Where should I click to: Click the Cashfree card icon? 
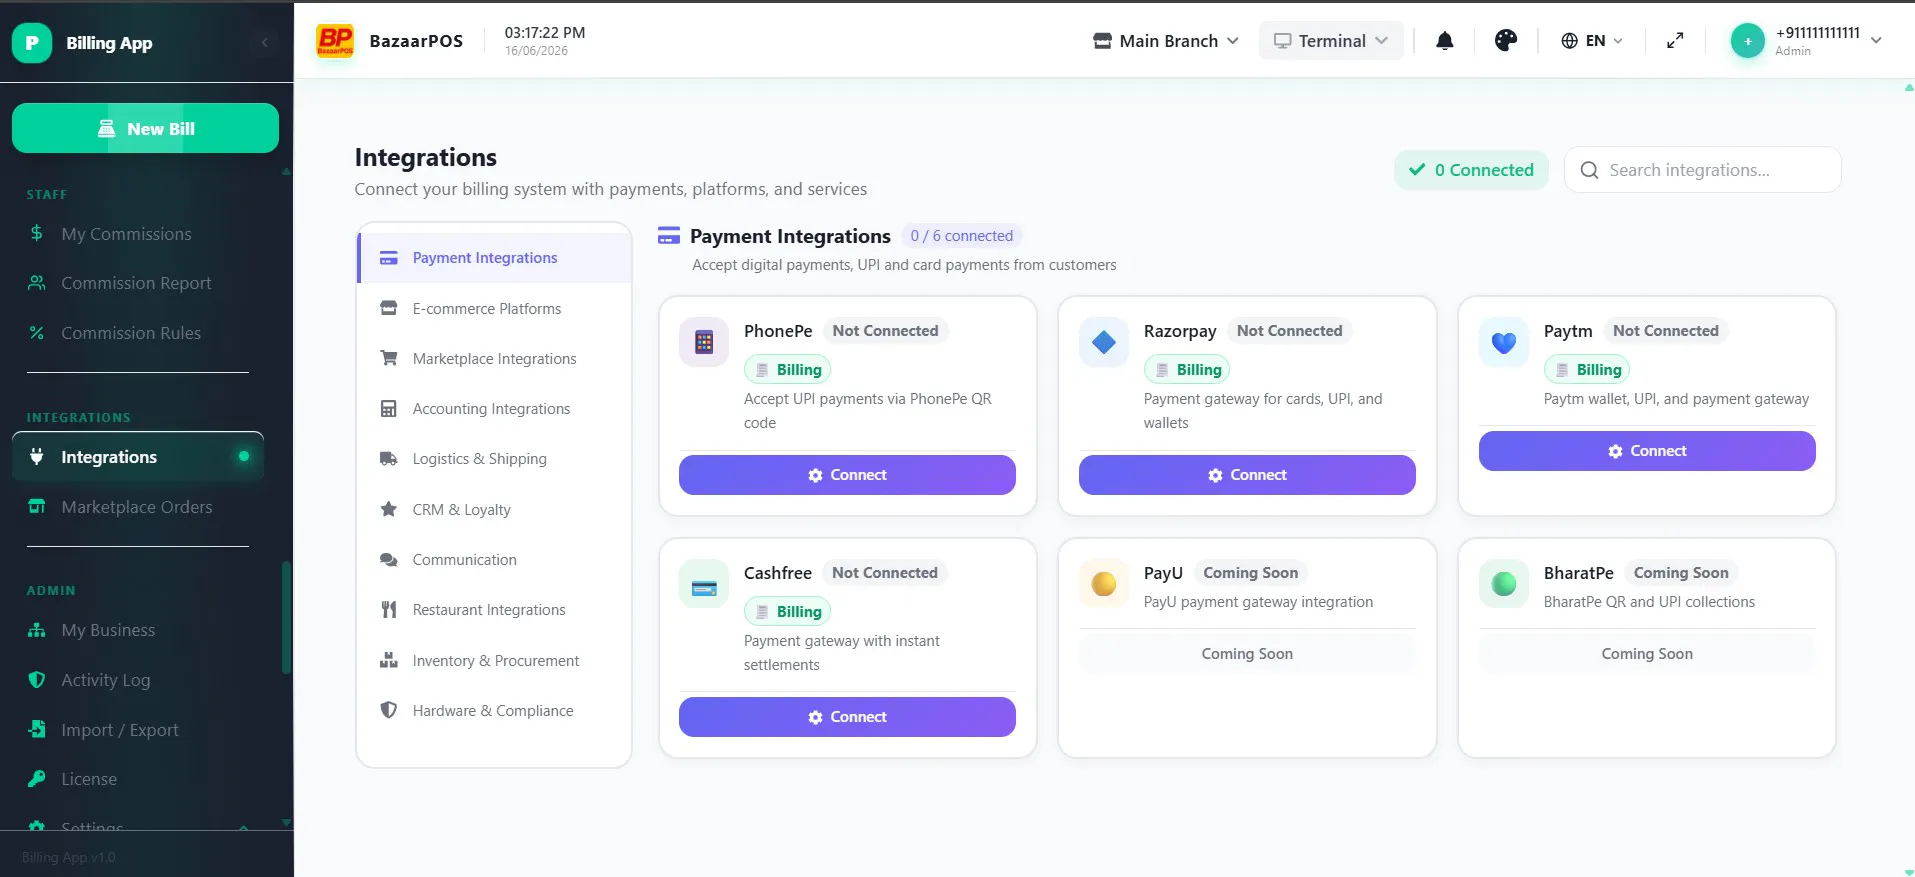704,584
